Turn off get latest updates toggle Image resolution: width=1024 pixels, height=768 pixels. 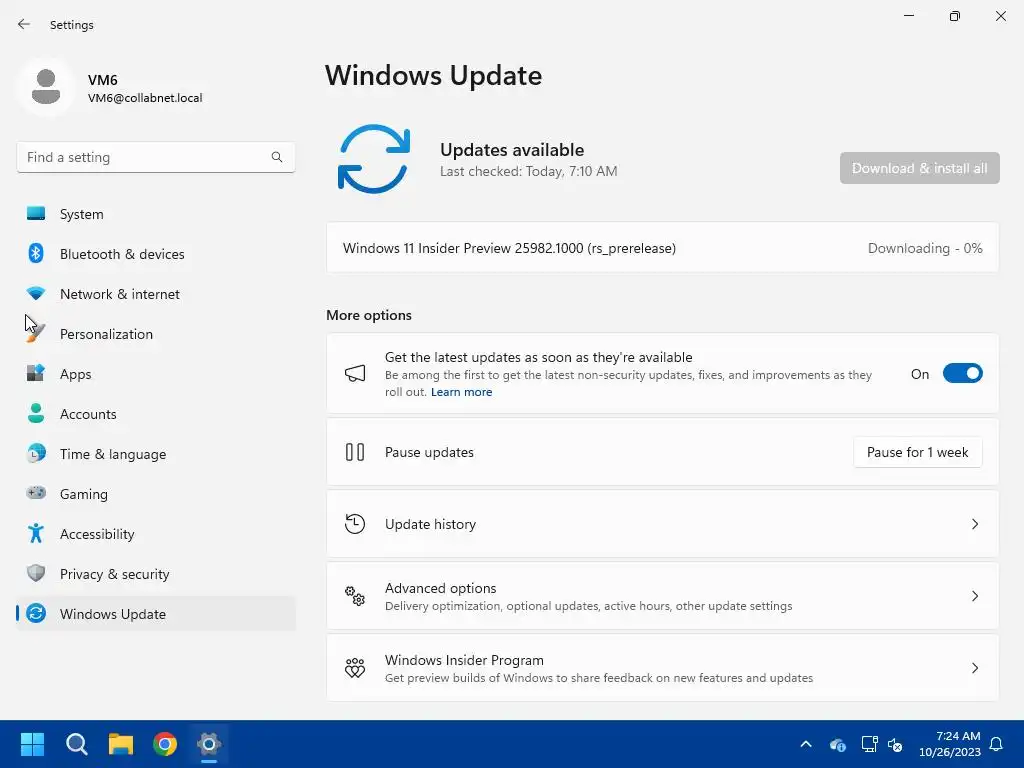coord(963,374)
